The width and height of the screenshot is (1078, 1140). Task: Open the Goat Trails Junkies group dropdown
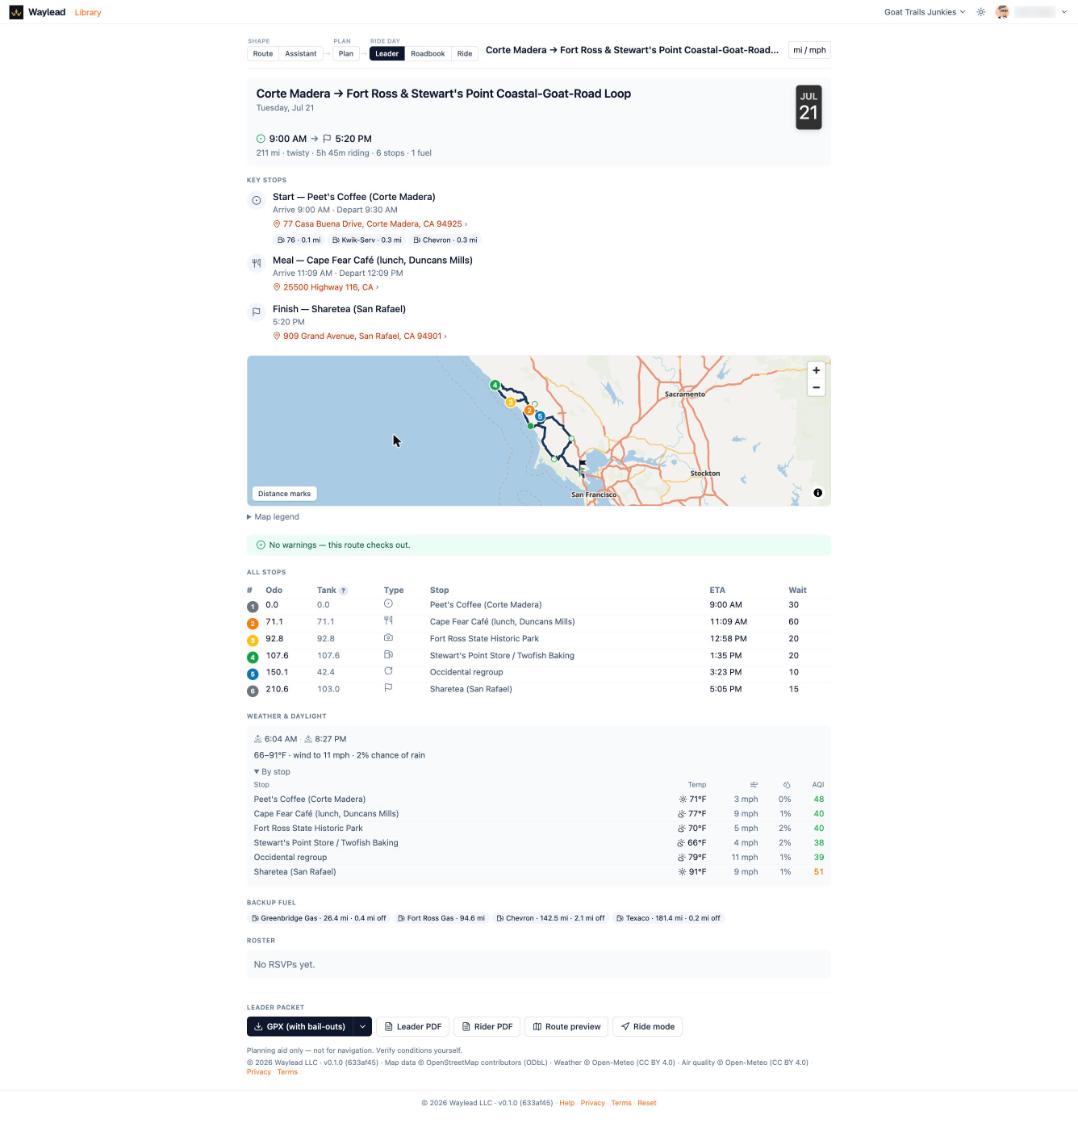[x=925, y=12]
